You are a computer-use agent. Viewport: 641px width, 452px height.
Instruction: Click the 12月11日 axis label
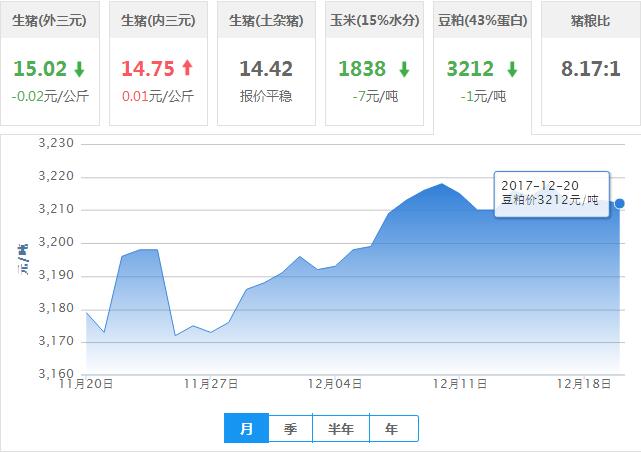[459, 384]
